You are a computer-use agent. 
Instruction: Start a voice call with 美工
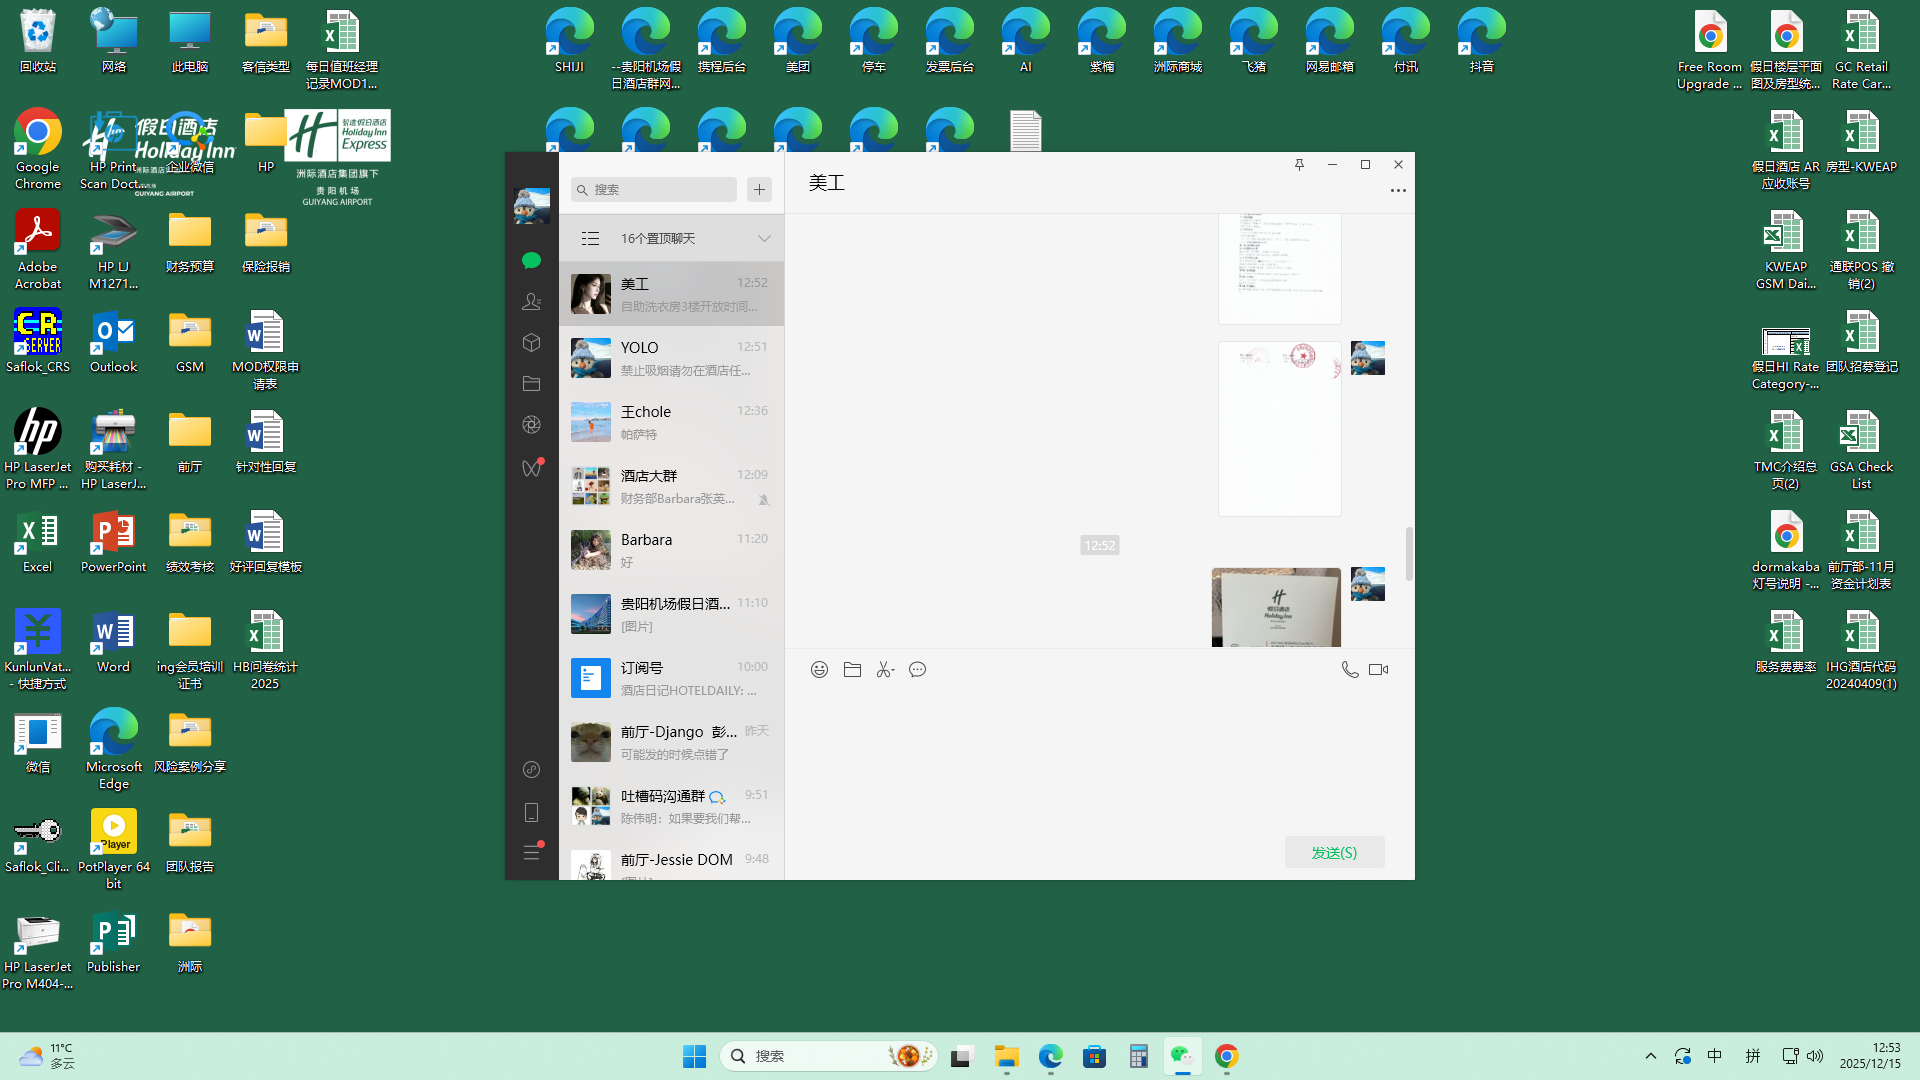[1349, 670]
